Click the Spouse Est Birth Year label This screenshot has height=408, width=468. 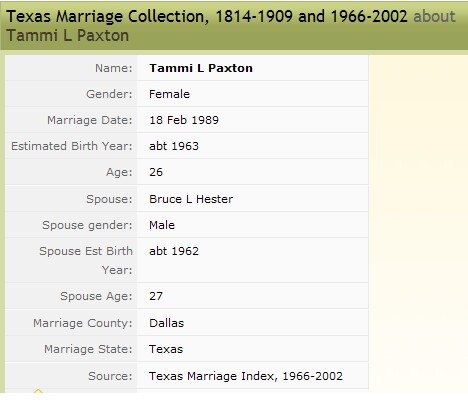coord(86,260)
